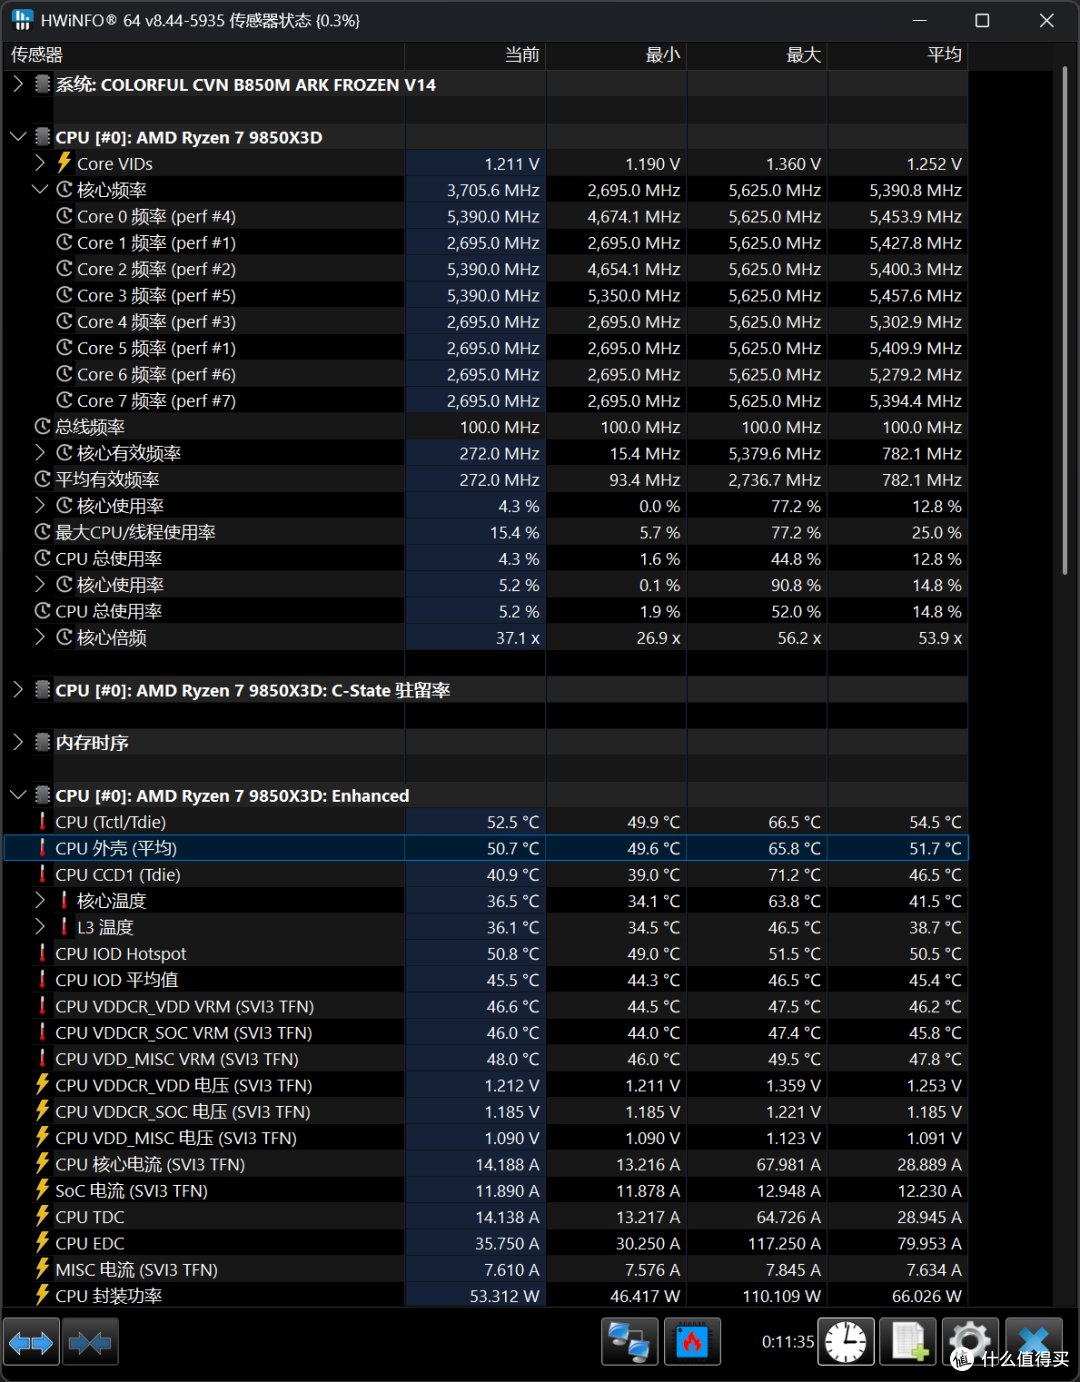Image resolution: width=1080 pixels, height=1382 pixels.
Task: Select the CPU 核心电流 (SVI3 TFN) row
Action: coord(486,1164)
